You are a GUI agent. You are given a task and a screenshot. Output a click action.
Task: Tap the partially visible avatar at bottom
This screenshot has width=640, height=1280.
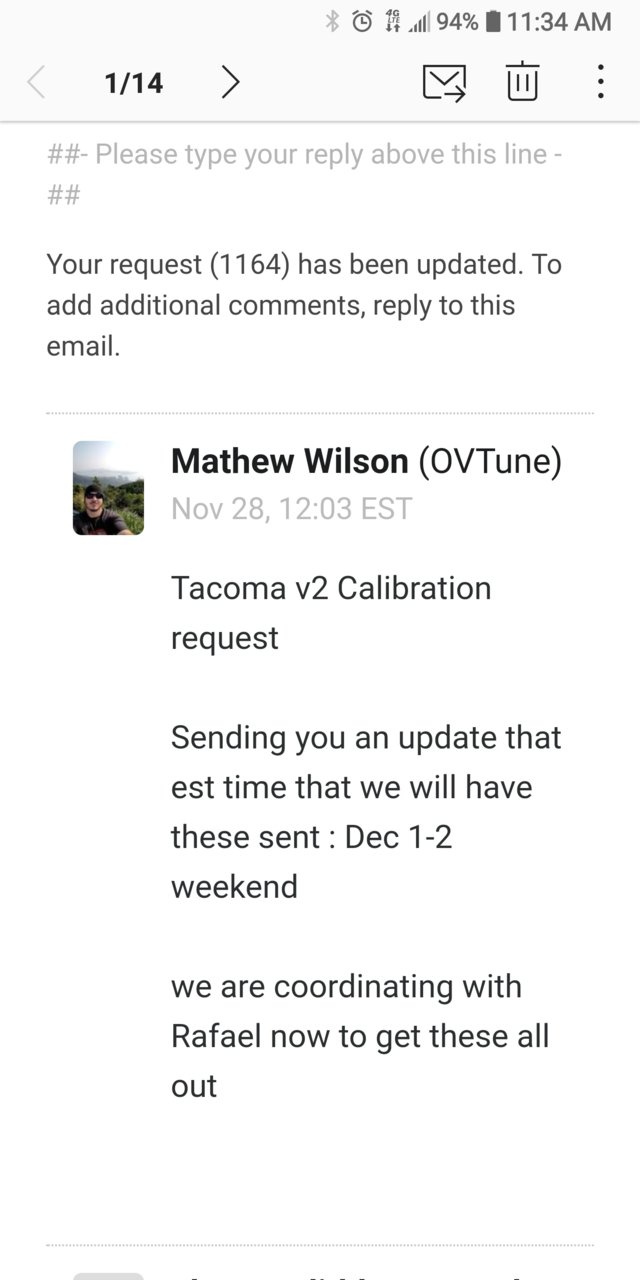(108, 1276)
